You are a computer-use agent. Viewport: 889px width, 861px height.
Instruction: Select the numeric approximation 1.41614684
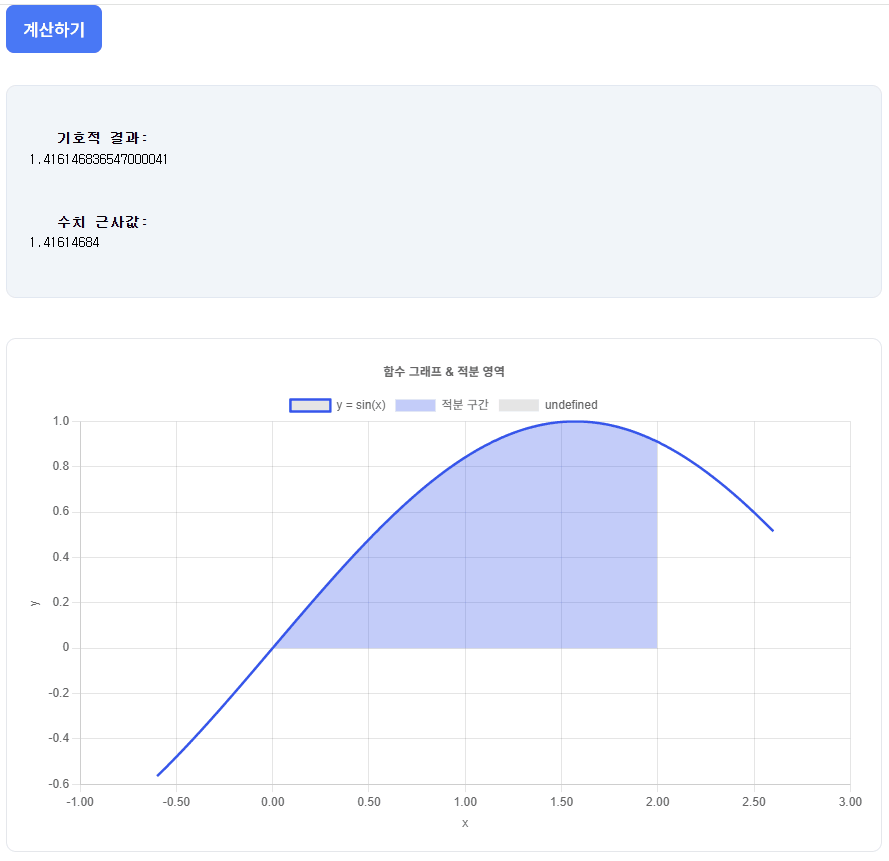click(x=64, y=242)
